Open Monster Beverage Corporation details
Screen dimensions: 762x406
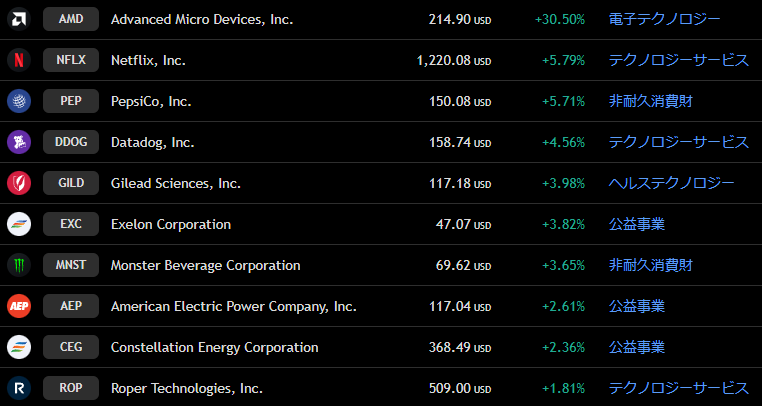205,265
